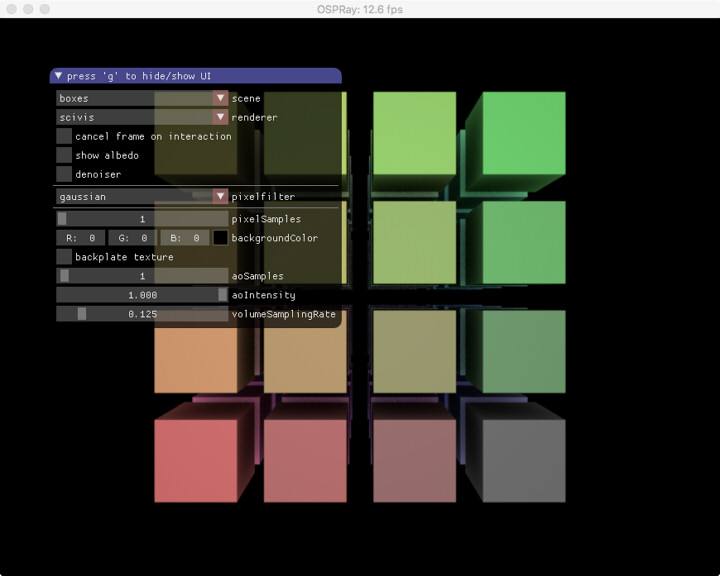Image resolution: width=720 pixels, height=576 pixels.
Task: Minimize the OSPRay window
Action: (x=28, y=9)
